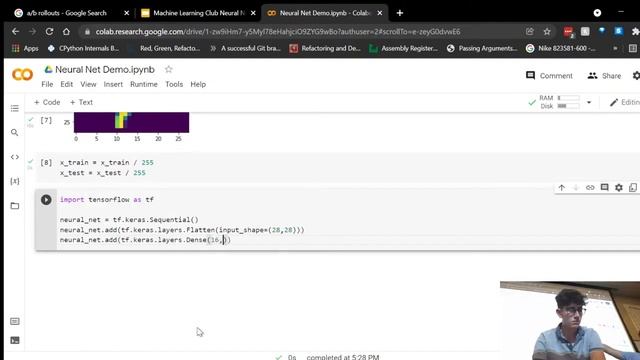
Task: Go back in the browser
Action: coord(16,31)
